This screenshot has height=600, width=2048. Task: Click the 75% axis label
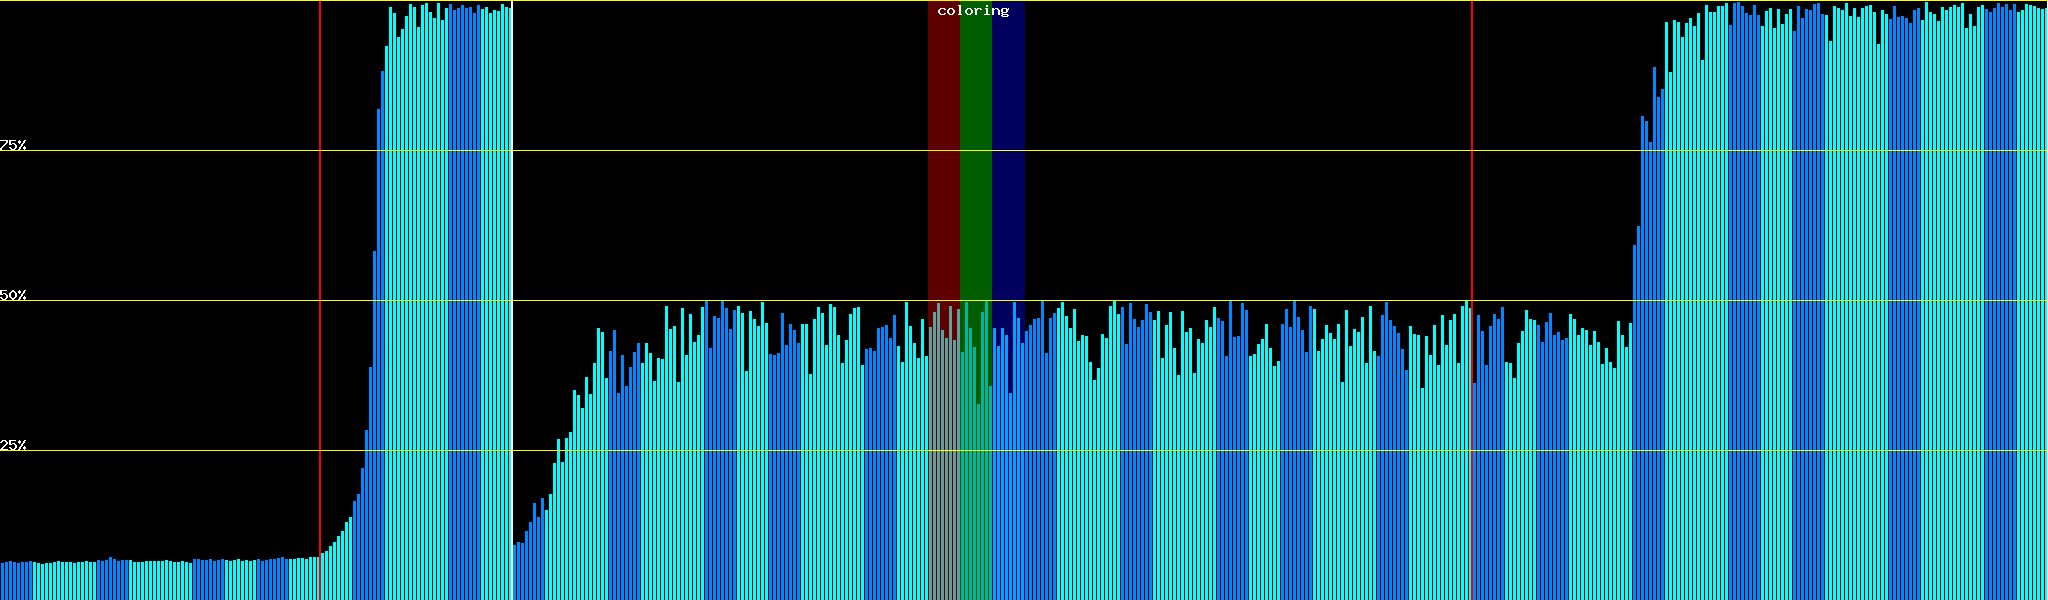(13, 145)
